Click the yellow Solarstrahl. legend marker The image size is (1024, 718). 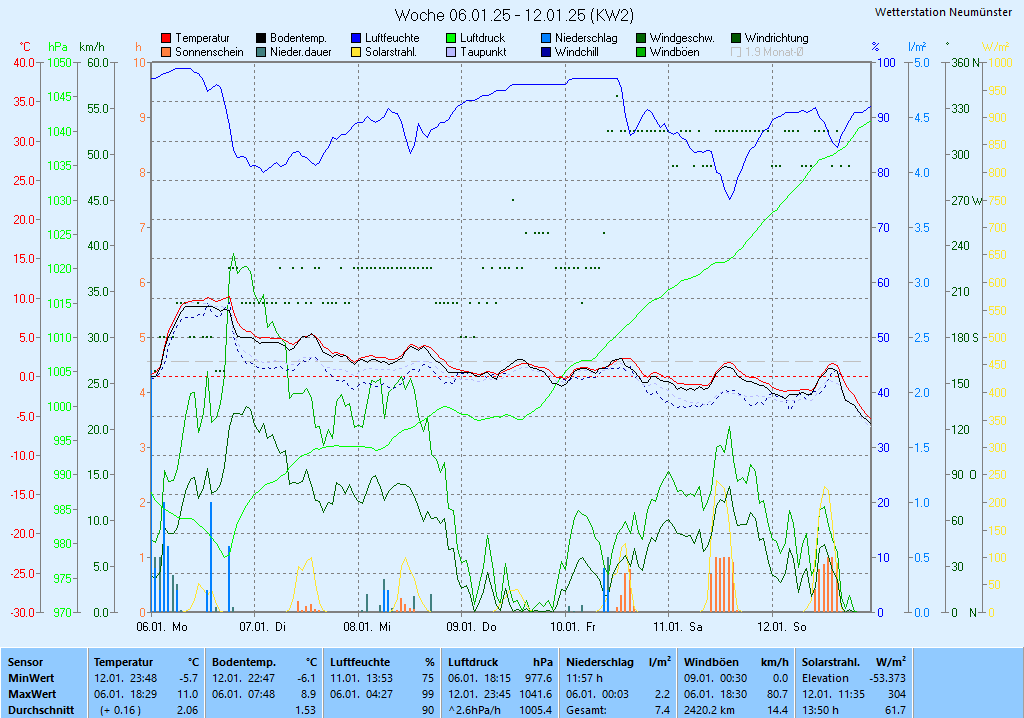click(x=356, y=52)
